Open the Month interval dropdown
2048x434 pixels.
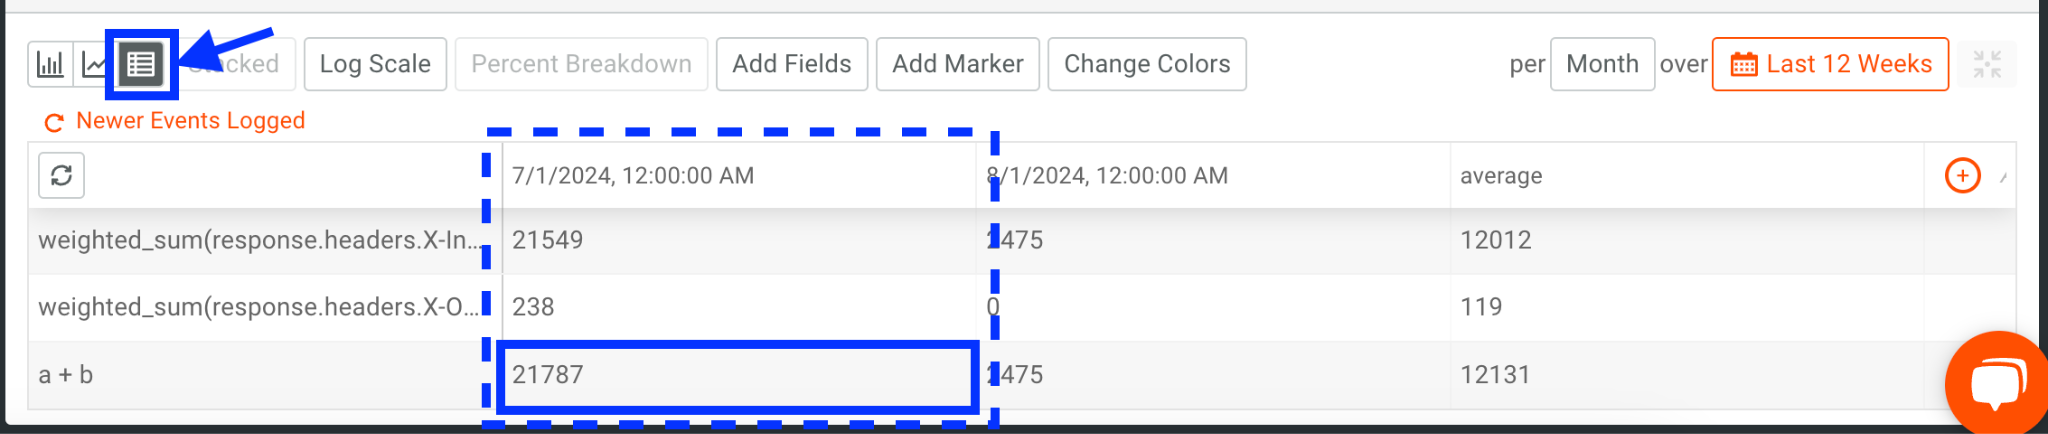click(1602, 64)
